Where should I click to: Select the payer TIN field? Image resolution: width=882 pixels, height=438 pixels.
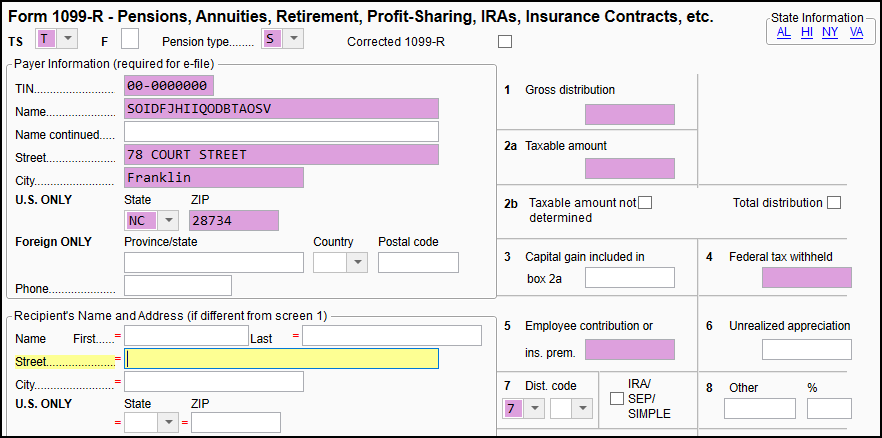click(x=169, y=86)
